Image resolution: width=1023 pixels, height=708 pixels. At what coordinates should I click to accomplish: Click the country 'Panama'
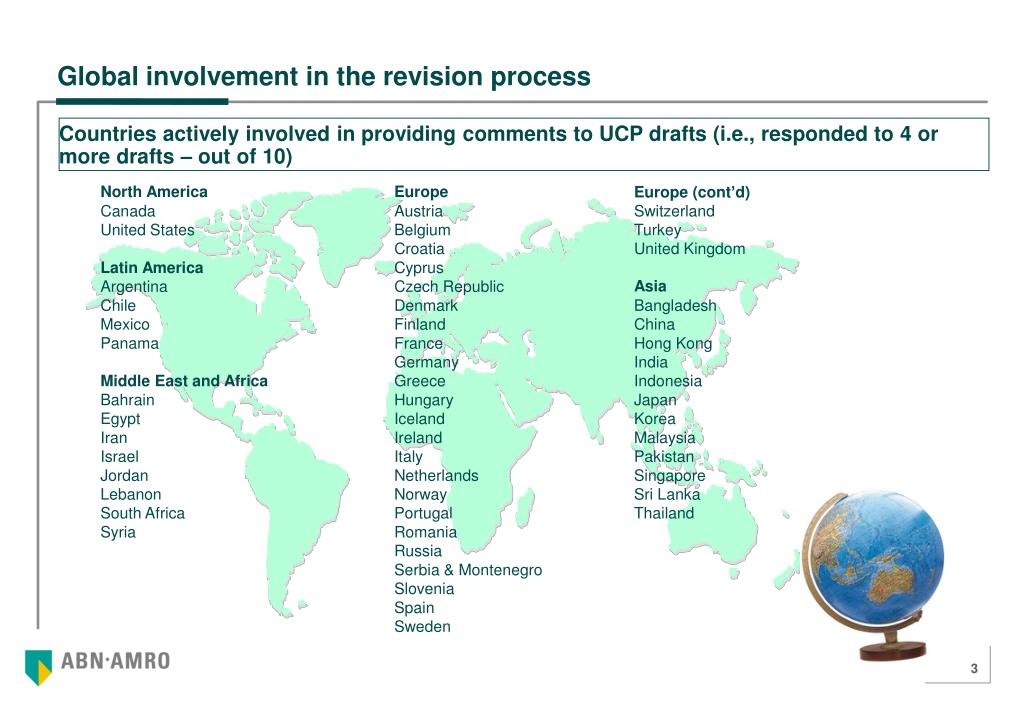pos(129,343)
